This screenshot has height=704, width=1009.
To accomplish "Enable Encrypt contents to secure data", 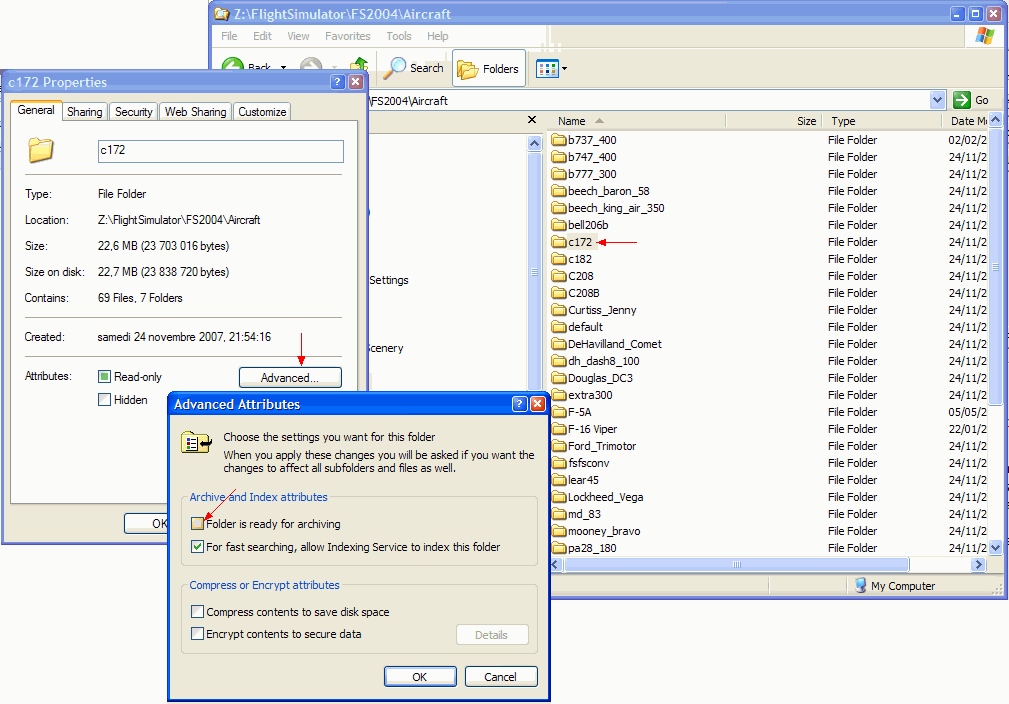I will (198, 634).
